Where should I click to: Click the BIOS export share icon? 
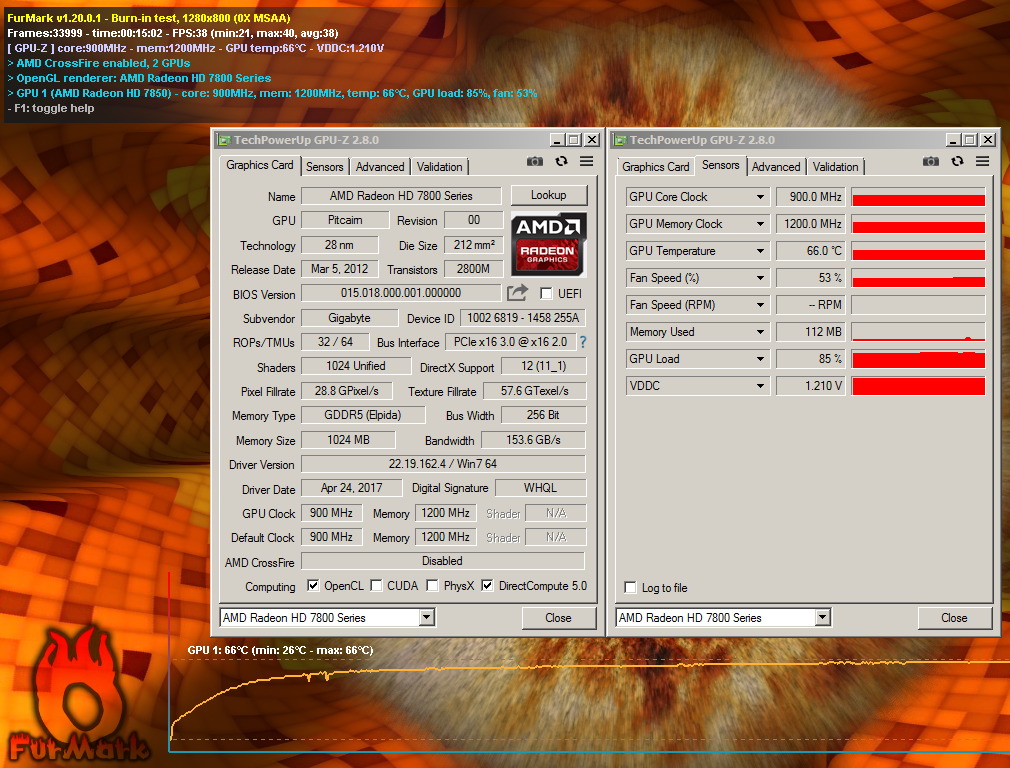pos(517,293)
